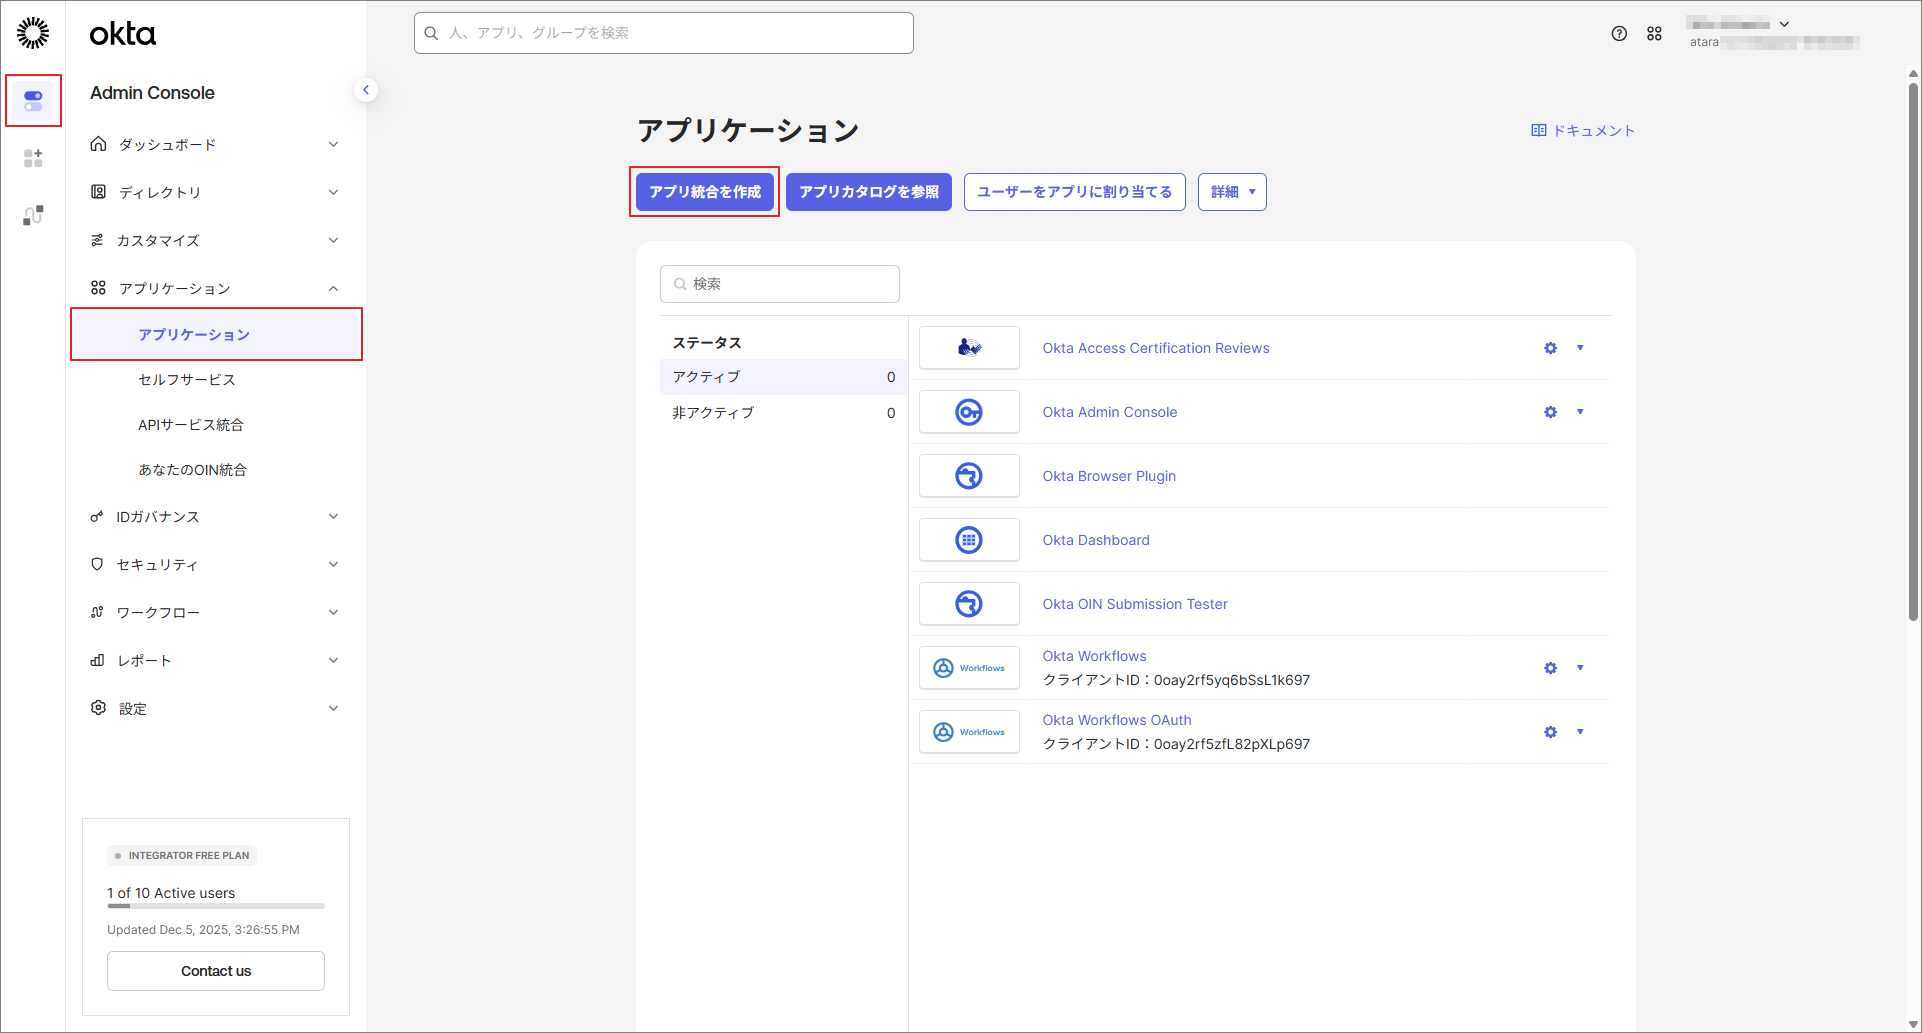1922x1033 pixels.
Task: Select セルフサービス in the sidebar
Action: (x=187, y=380)
